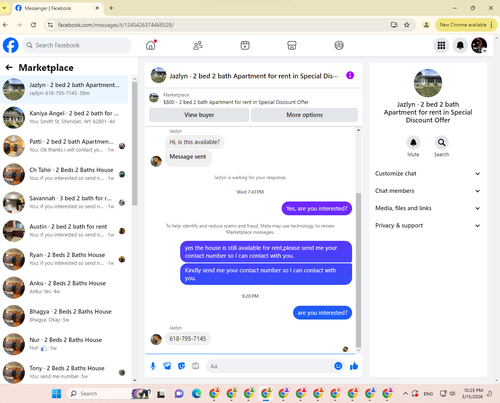Open the Friends icon in top navigation
Screen dimensions: 500x403
198,45
